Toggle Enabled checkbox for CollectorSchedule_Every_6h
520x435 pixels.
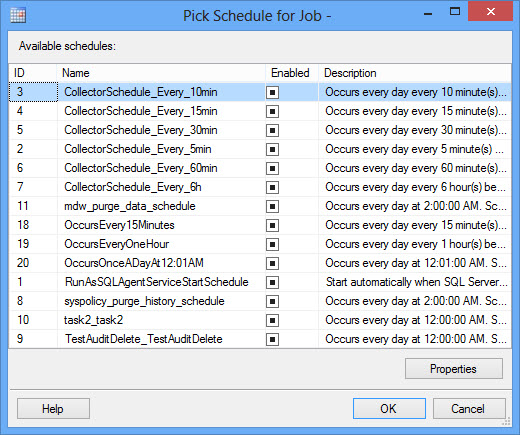(272, 187)
